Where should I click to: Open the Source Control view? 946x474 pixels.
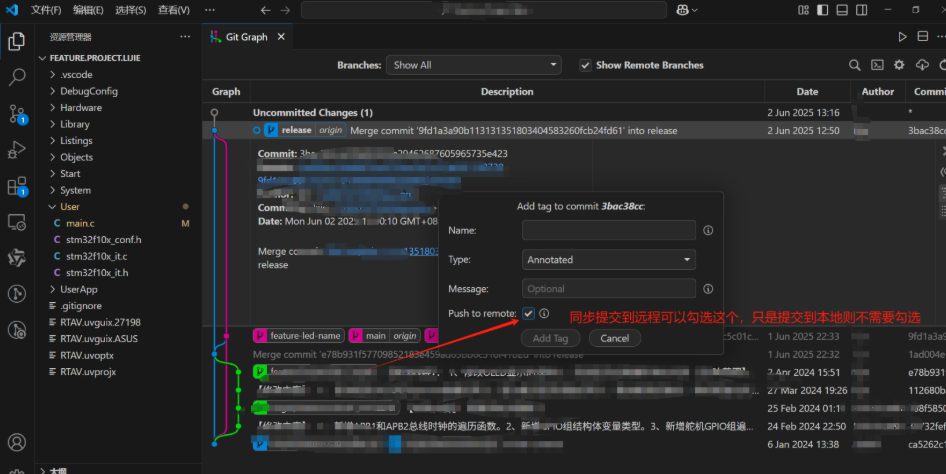(17, 113)
